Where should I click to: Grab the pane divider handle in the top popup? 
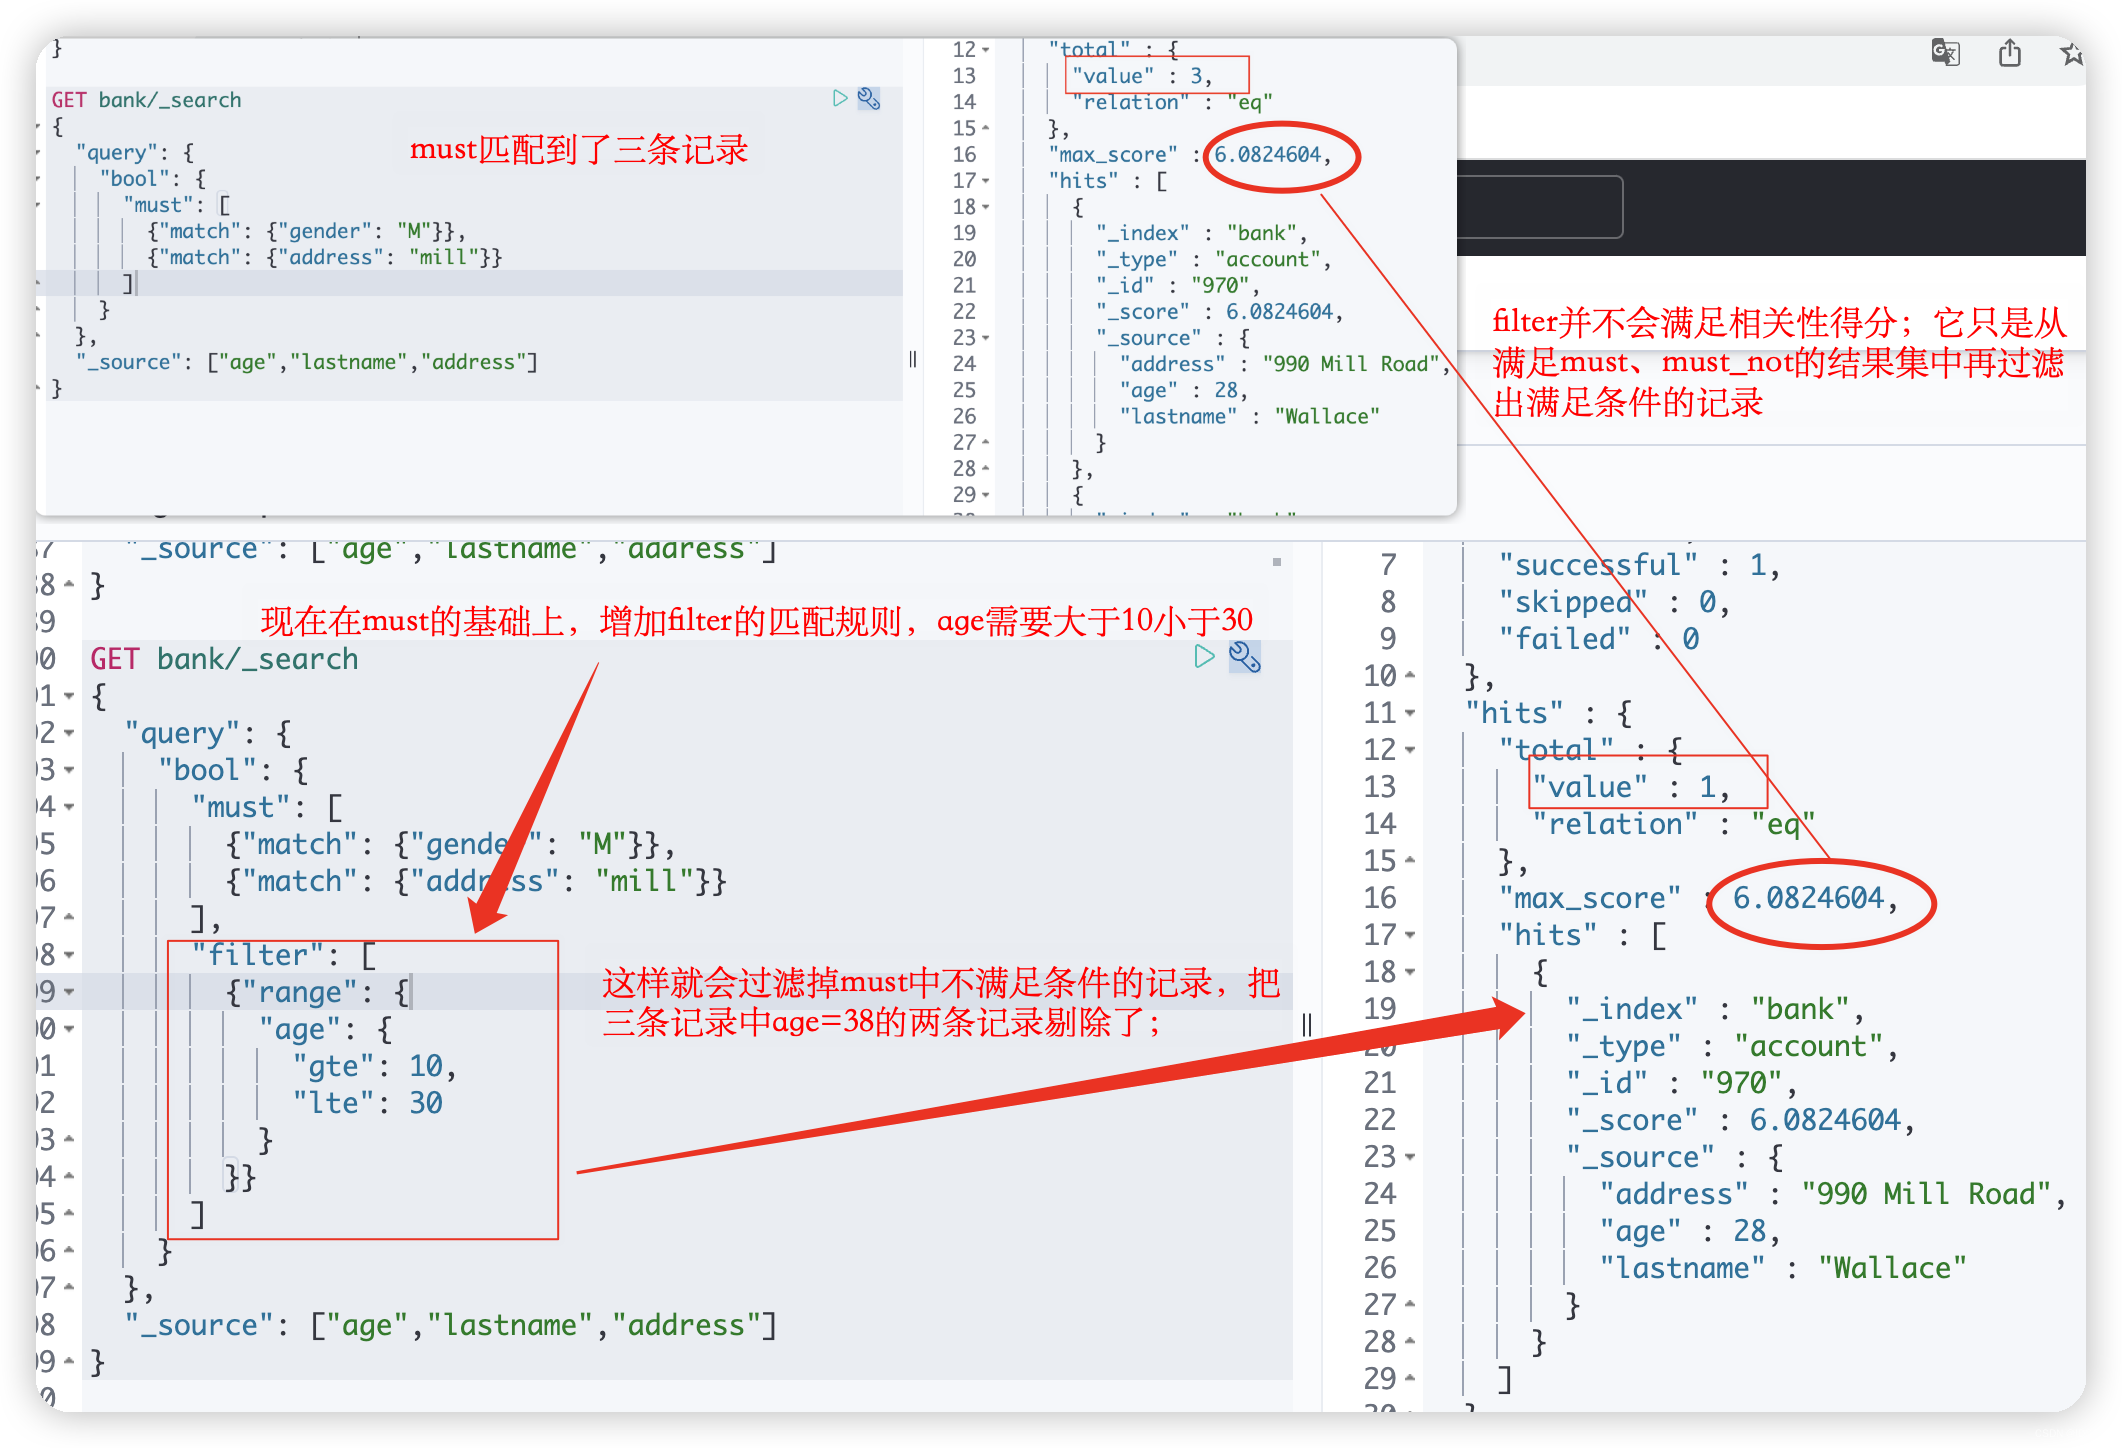[913, 359]
